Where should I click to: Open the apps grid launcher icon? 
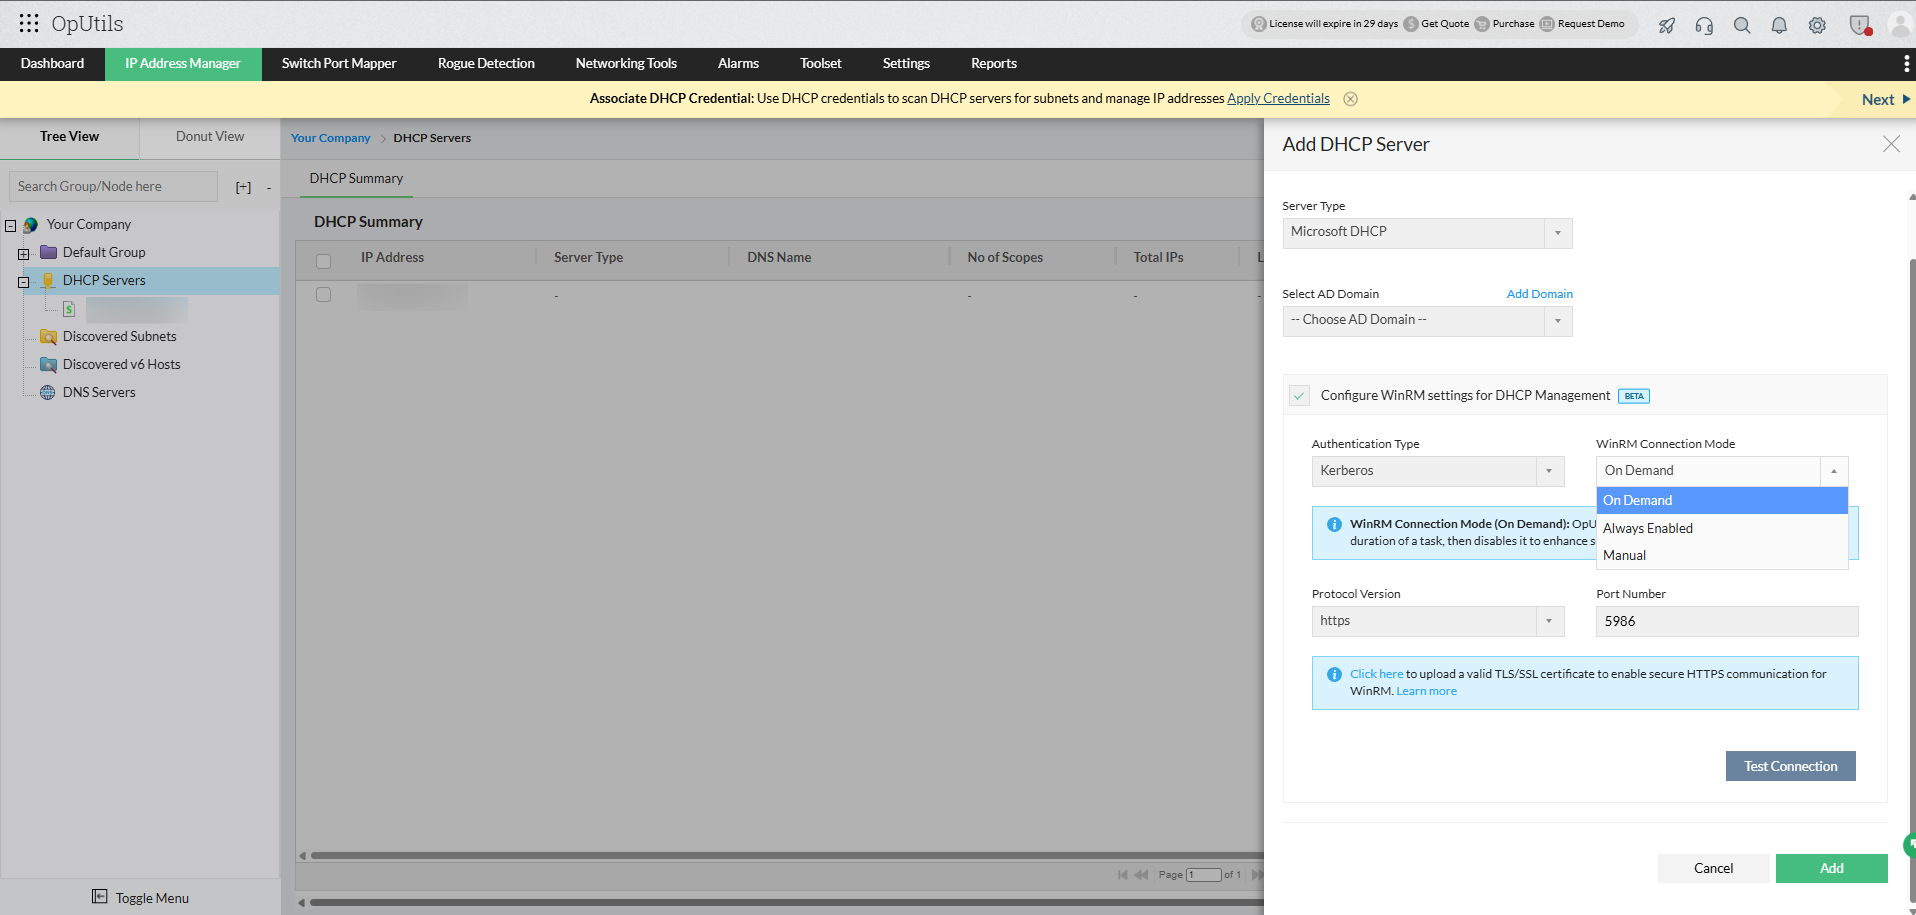click(x=29, y=23)
